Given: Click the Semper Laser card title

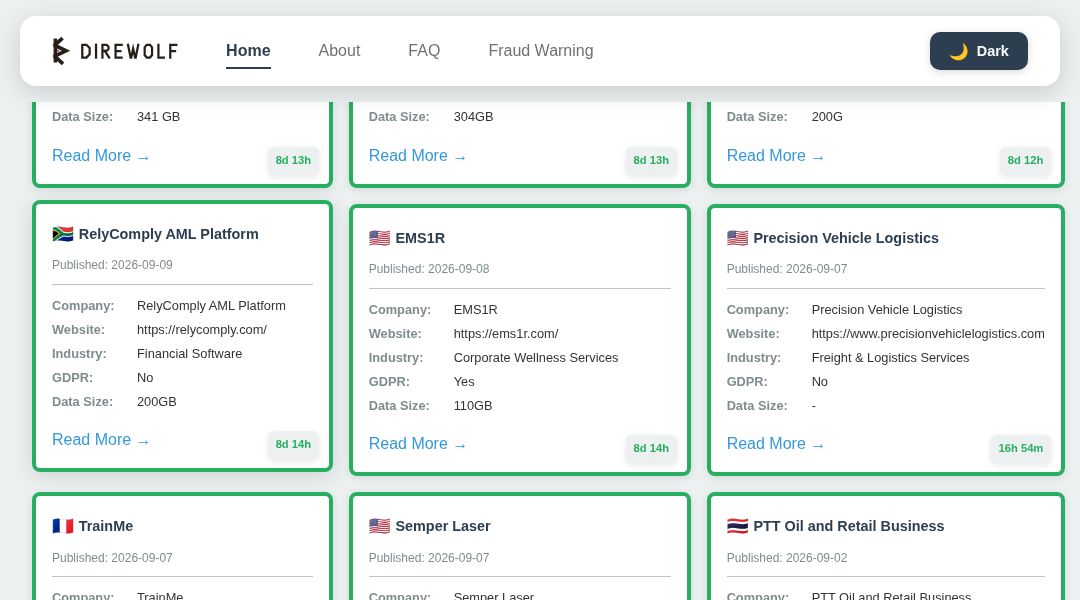Looking at the screenshot, I should [443, 526].
